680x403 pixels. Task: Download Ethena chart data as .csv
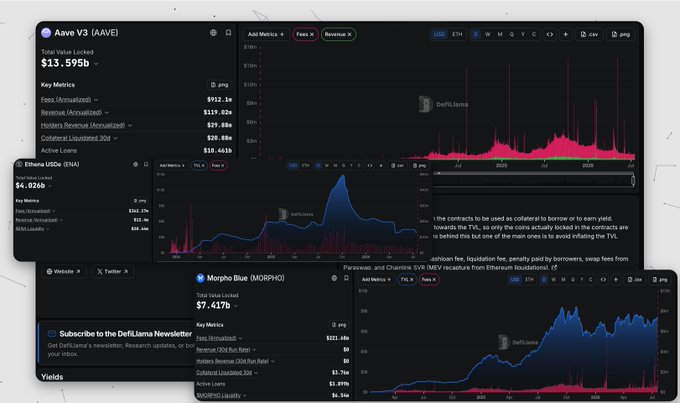[397, 165]
